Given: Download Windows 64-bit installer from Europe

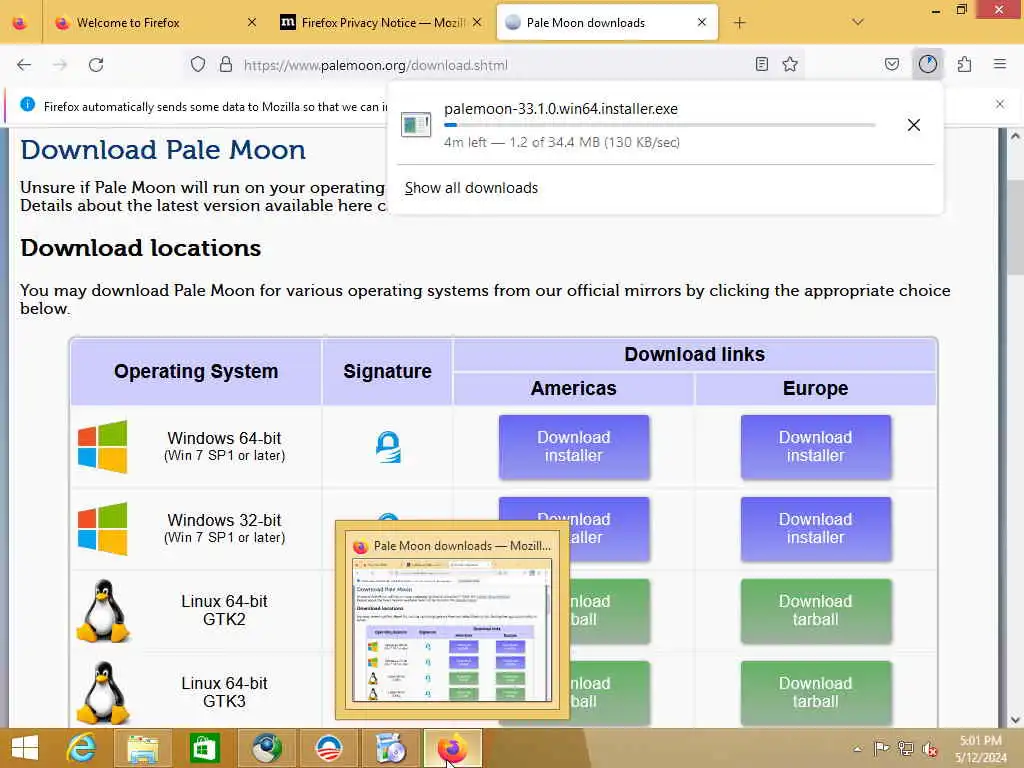Looking at the screenshot, I should pyautogui.click(x=816, y=447).
